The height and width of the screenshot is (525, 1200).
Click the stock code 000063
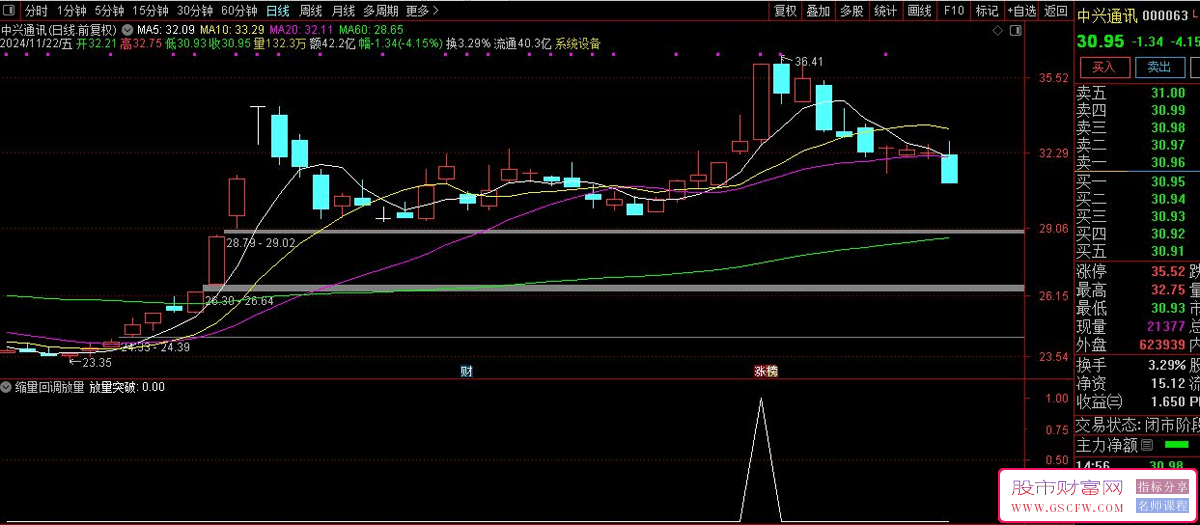point(1165,15)
